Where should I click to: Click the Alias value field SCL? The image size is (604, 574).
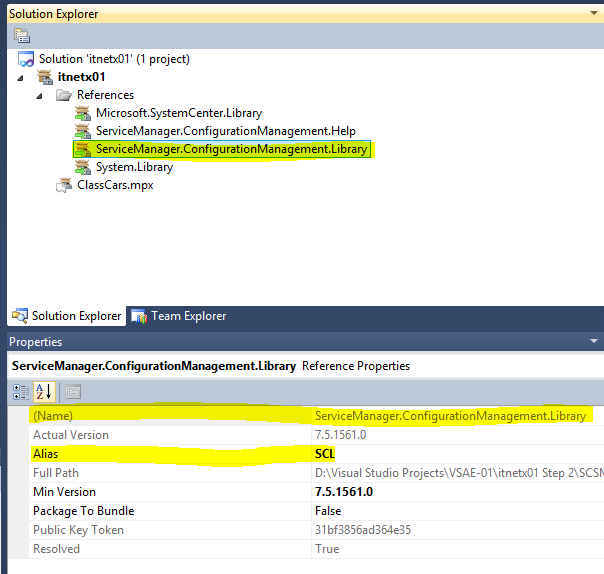324,453
